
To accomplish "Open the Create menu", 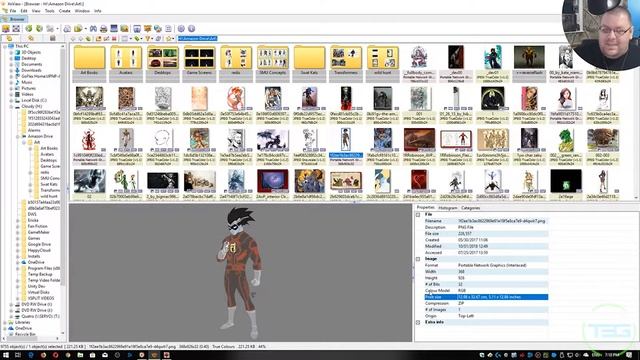I will pos(64,11).
